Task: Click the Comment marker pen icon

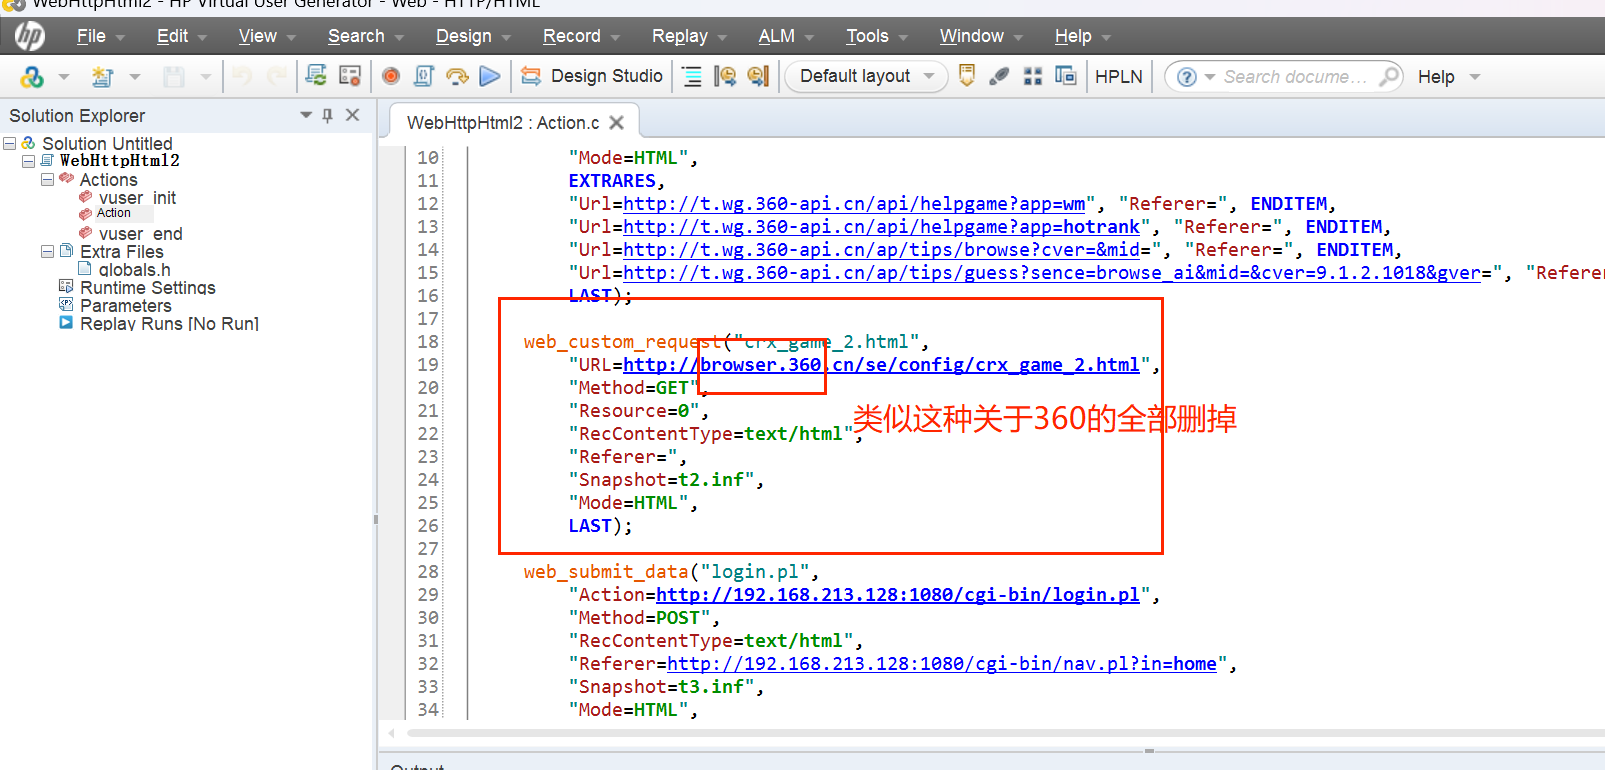Action: (999, 76)
